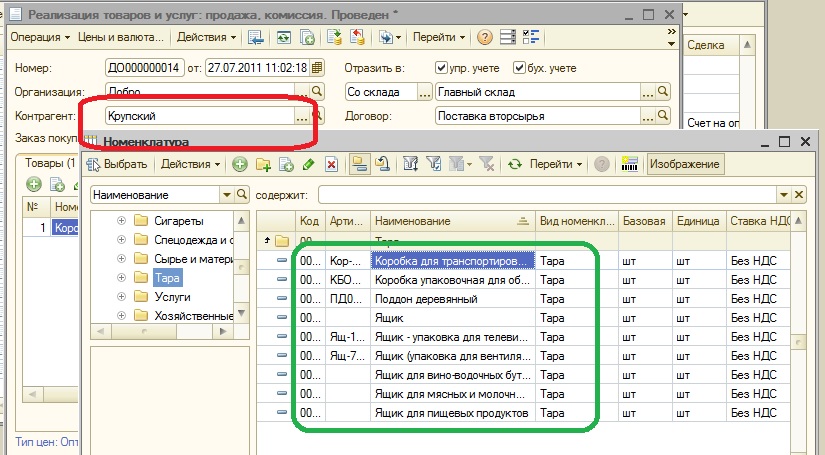Open the Наименование search field dropdown
This screenshot has height=455, width=825.
228,195
